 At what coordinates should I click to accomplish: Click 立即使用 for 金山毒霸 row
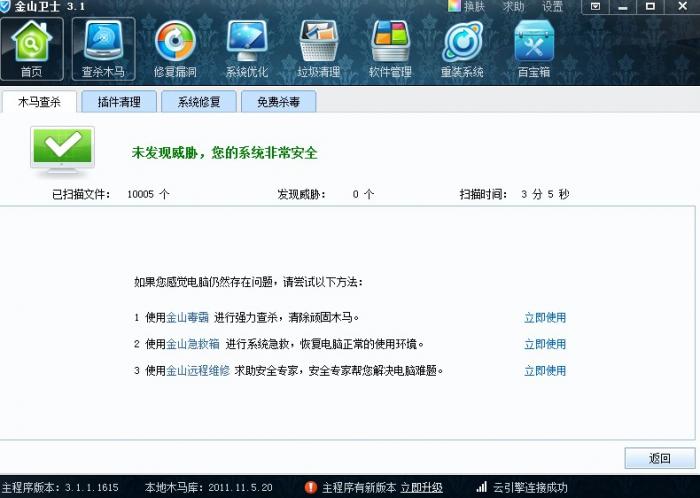click(545, 318)
